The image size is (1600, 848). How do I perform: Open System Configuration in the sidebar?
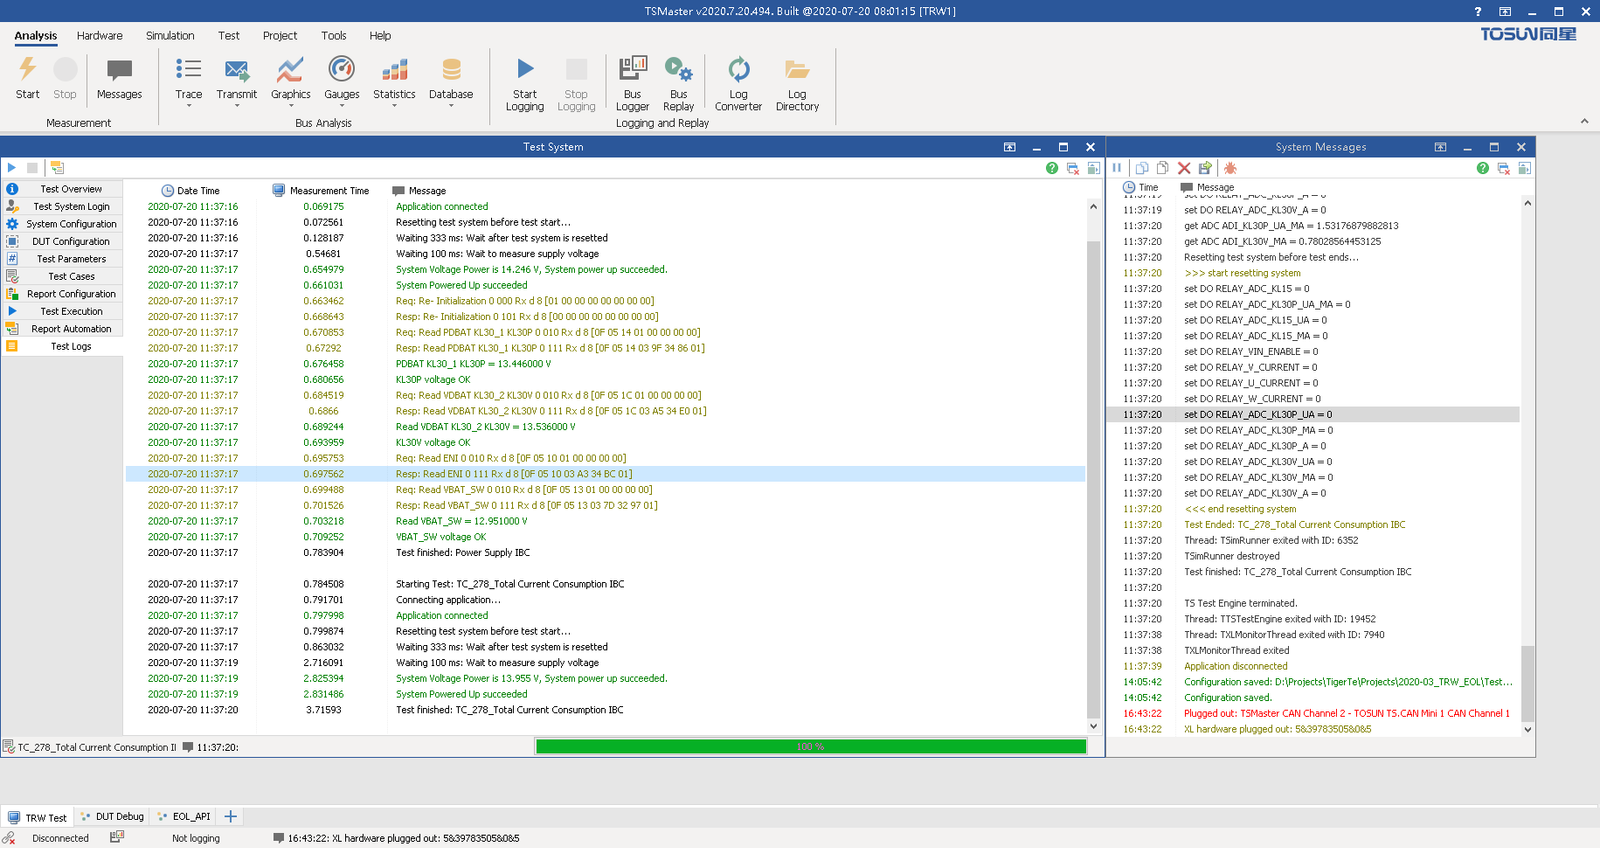[x=63, y=224]
